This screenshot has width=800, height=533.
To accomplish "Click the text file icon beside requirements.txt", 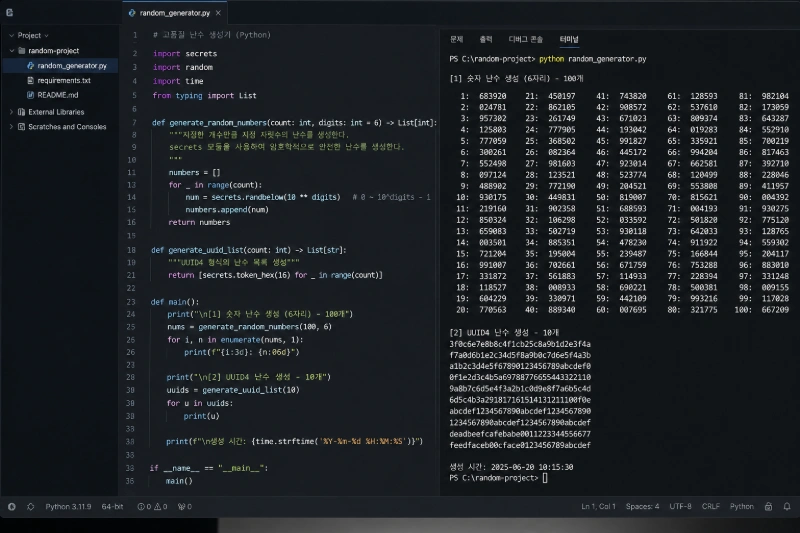I will pos(31,81).
